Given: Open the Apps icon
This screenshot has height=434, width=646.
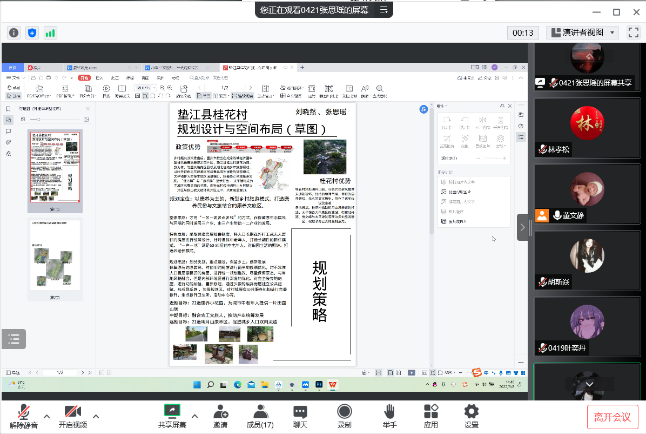Looking at the screenshot, I should [x=430, y=414].
